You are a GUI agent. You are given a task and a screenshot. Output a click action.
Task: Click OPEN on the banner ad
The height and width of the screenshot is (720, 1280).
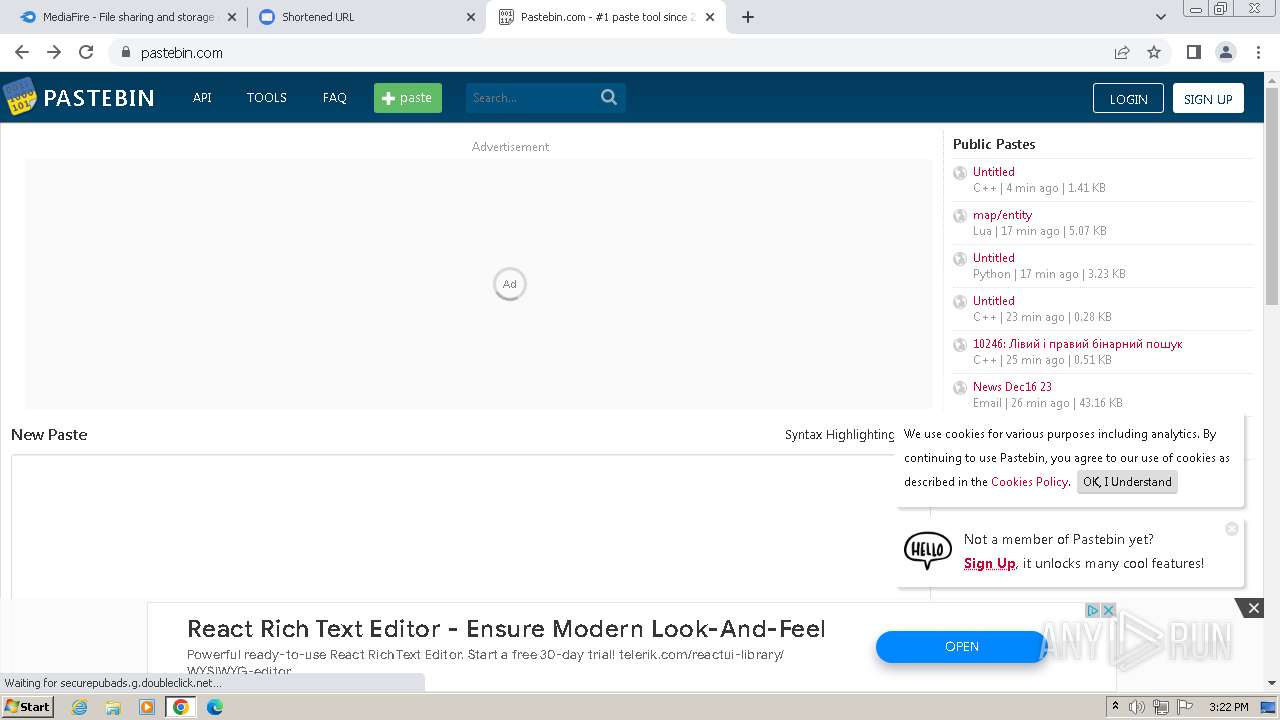click(x=961, y=647)
